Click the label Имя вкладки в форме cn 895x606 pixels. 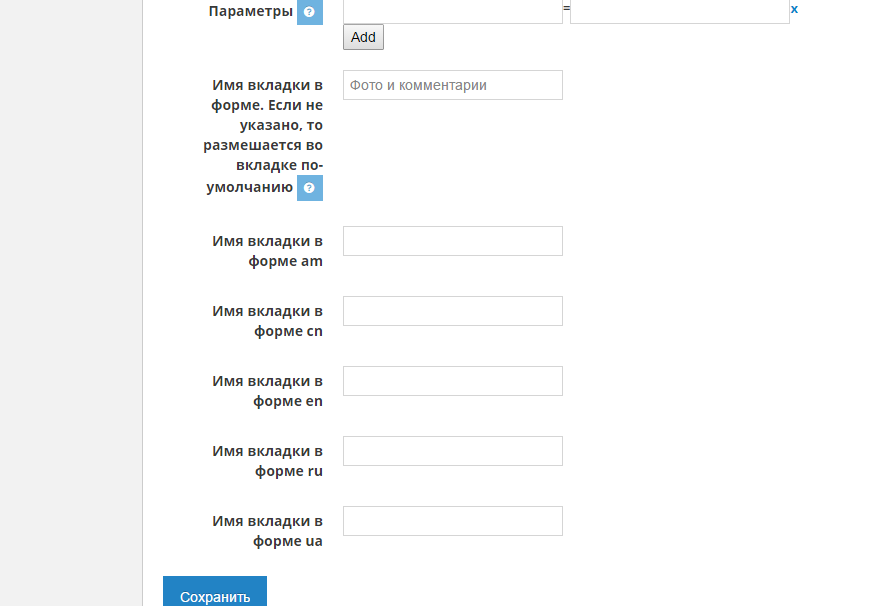tap(267, 321)
